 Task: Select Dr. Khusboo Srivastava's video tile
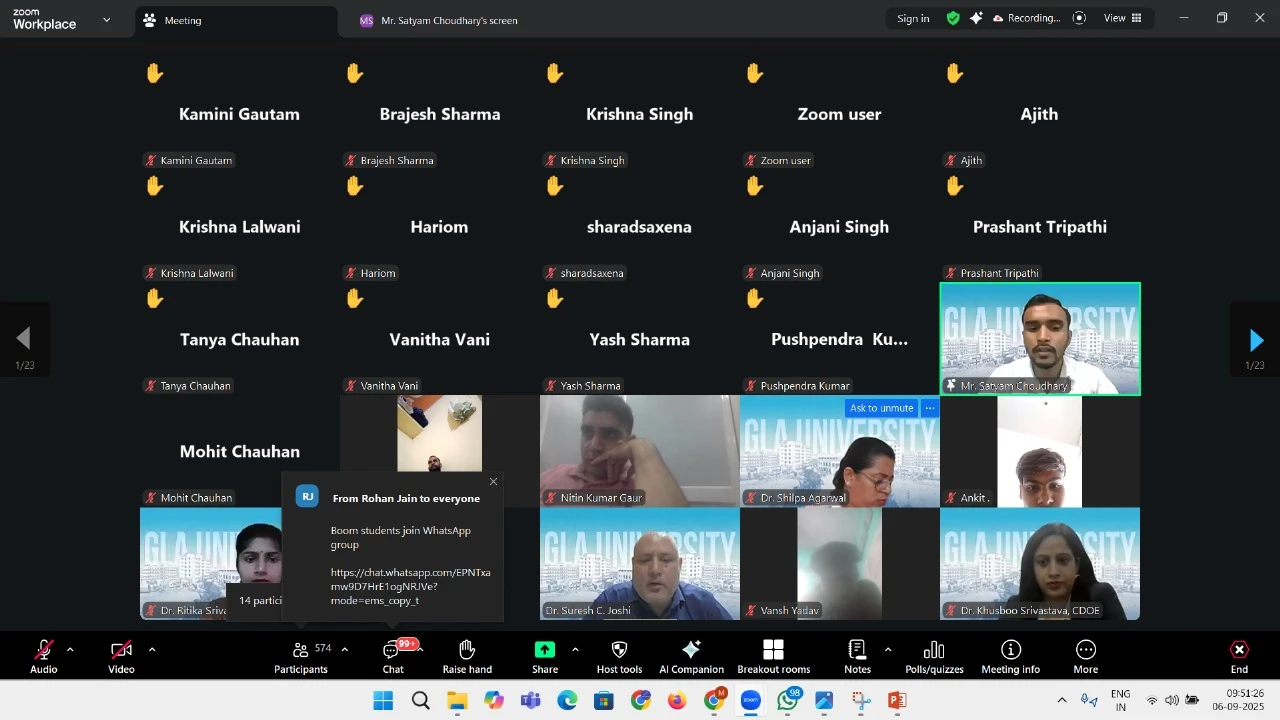(x=1040, y=564)
